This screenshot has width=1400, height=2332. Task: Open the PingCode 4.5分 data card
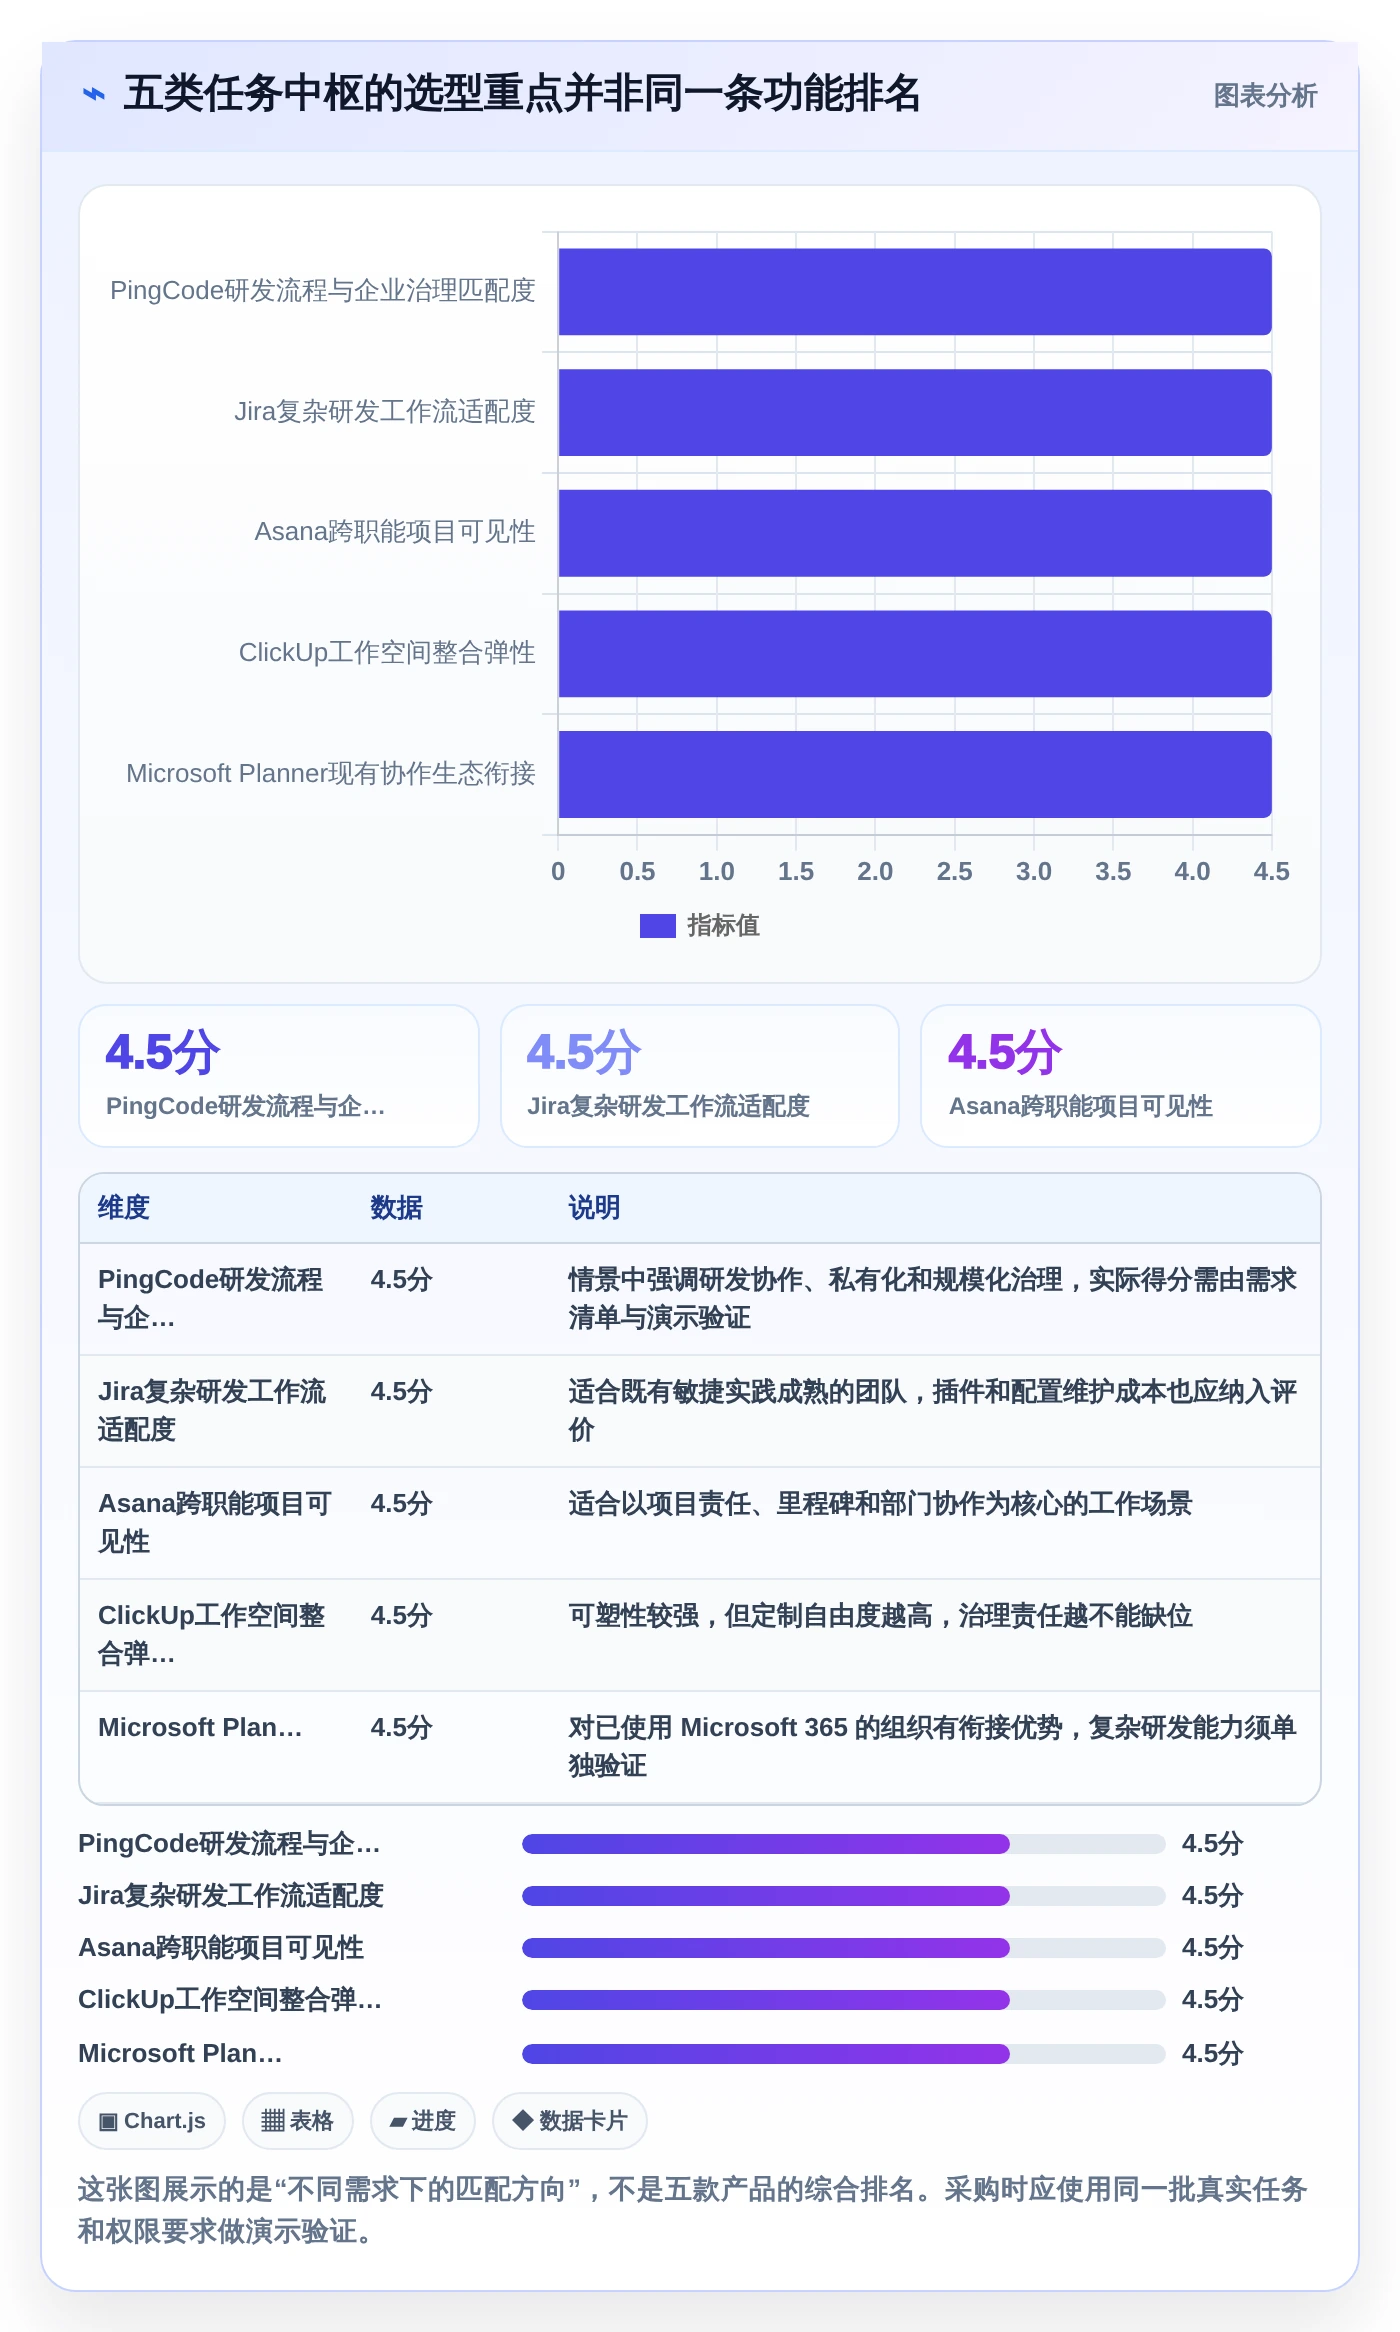pos(278,1076)
